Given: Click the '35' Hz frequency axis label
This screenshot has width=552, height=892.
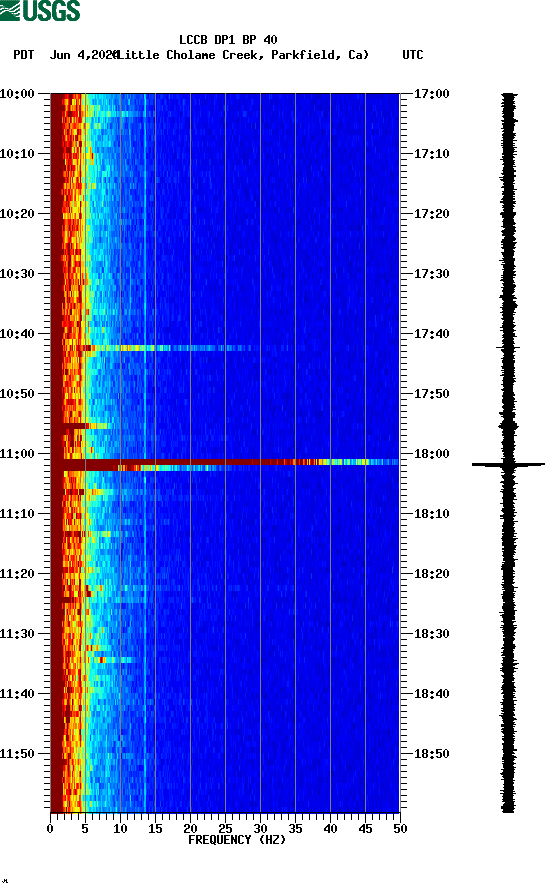Looking at the screenshot, I should (x=295, y=829).
